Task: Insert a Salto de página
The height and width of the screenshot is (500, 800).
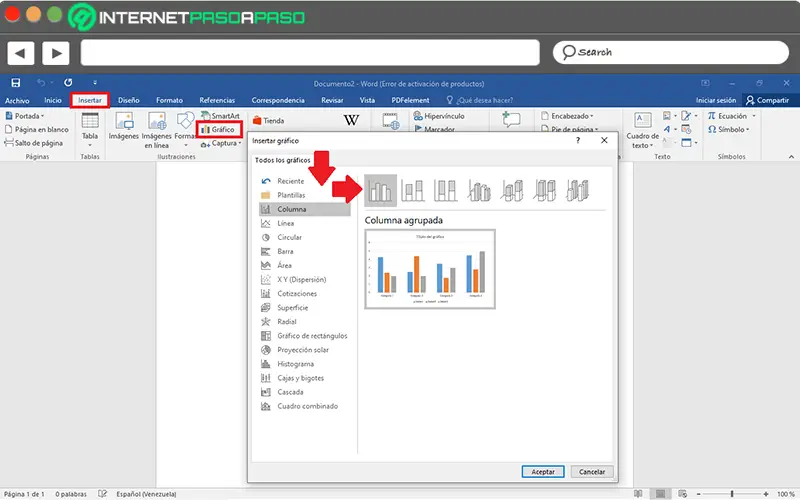Action: tap(34, 143)
